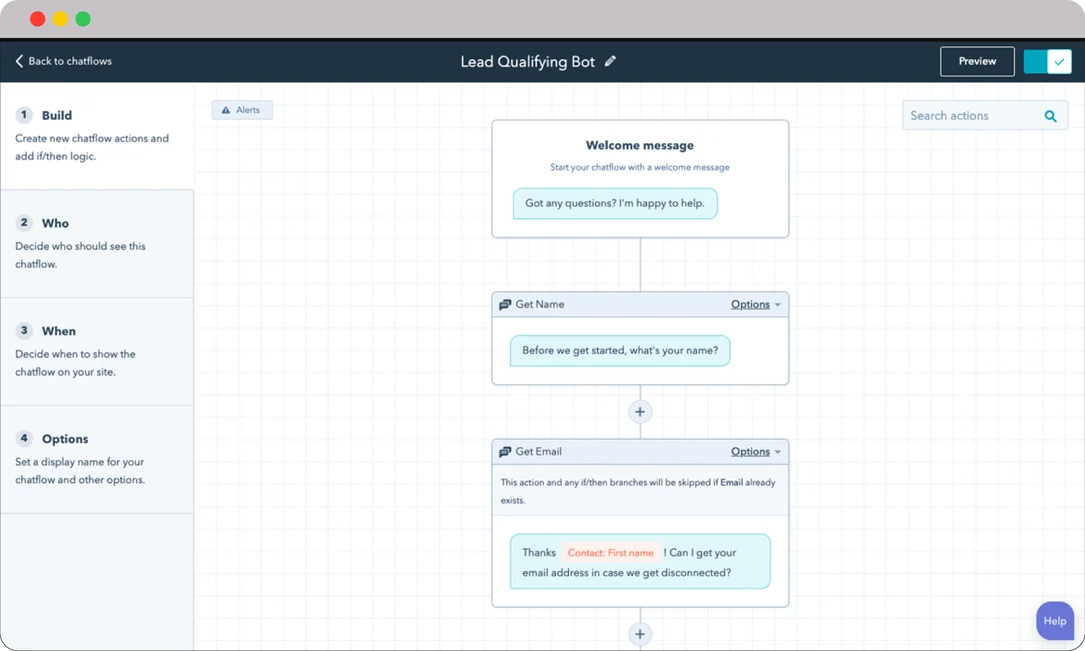Switch to the When step tab
Viewport: 1085px width, 651px height.
pos(97,351)
